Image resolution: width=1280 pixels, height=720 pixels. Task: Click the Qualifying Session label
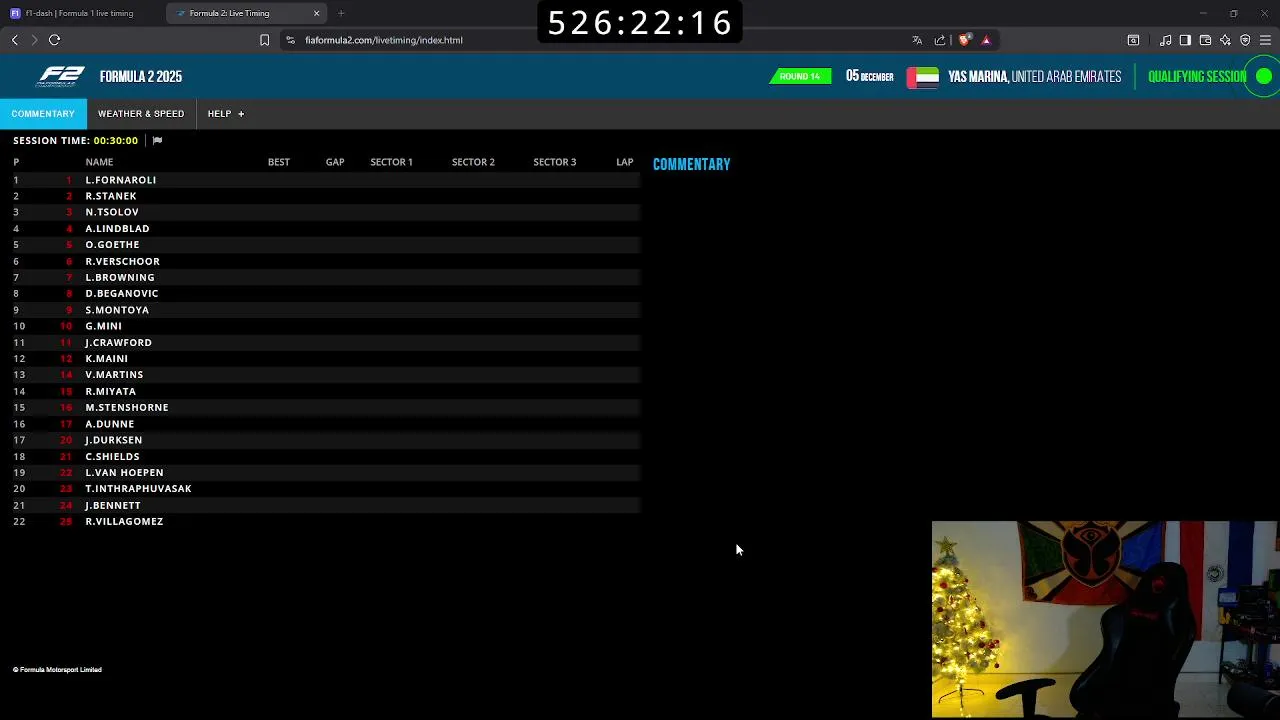1197,77
